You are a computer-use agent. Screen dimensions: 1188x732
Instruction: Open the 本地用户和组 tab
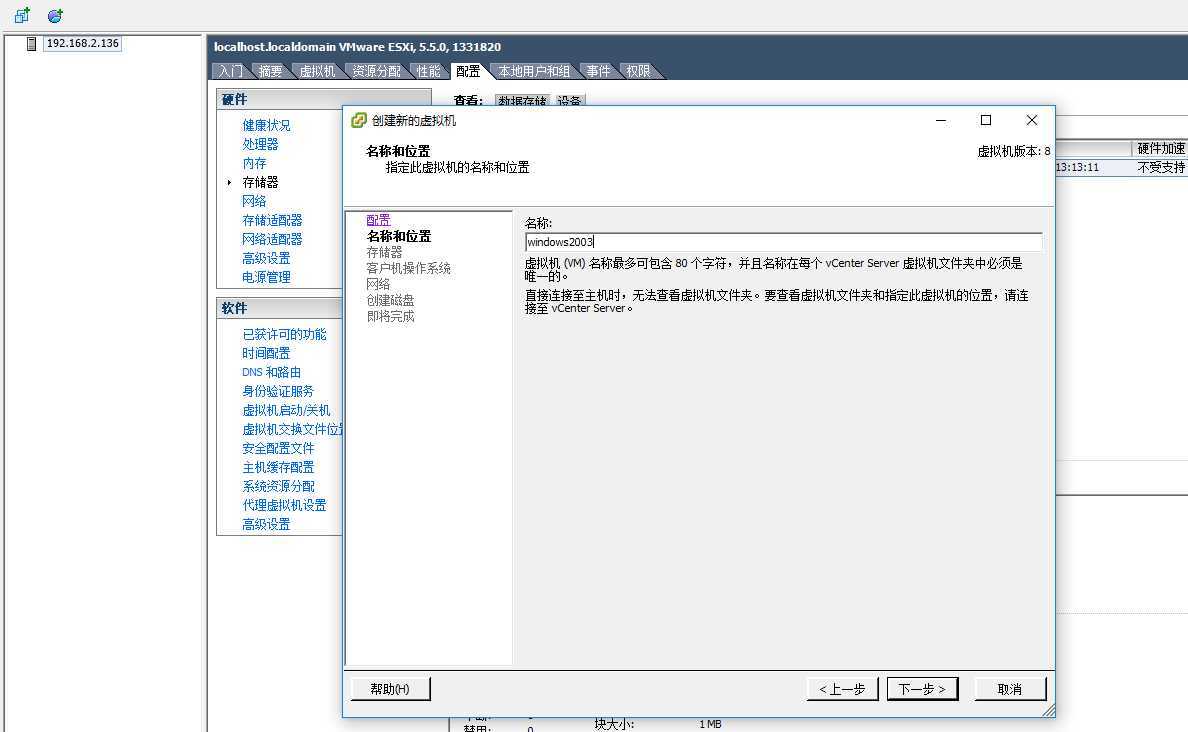click(533, 71)
